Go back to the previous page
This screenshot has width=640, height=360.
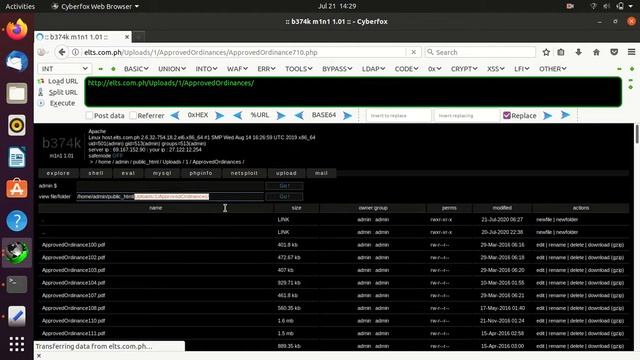pyautogui.click(x=62, y=52)
